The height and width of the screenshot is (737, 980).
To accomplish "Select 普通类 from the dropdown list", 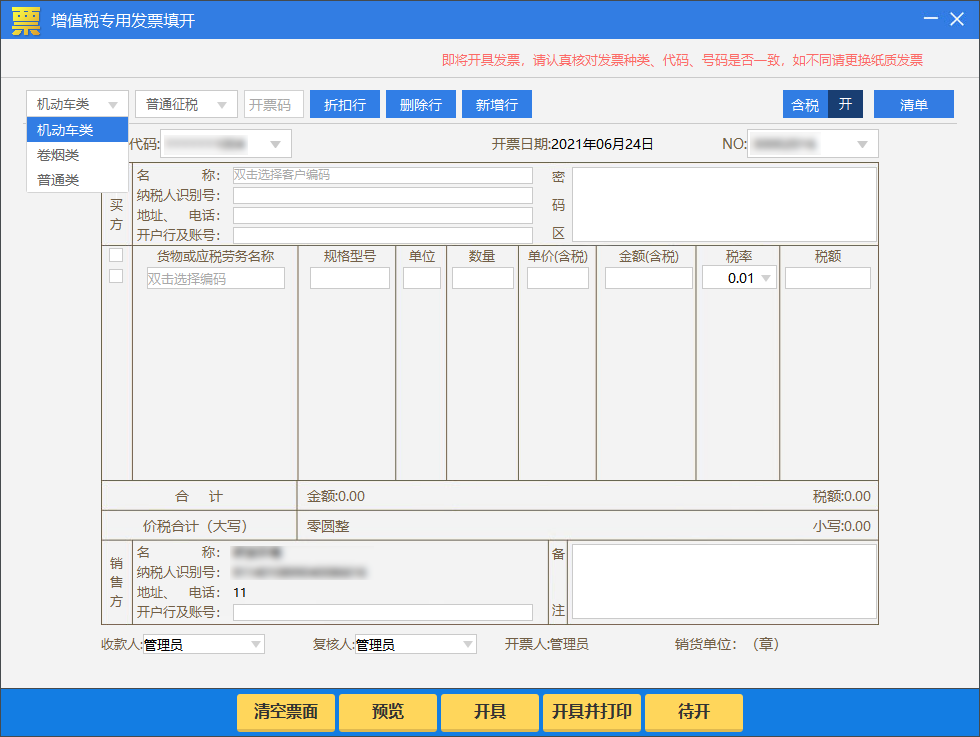I will (59, 180).
